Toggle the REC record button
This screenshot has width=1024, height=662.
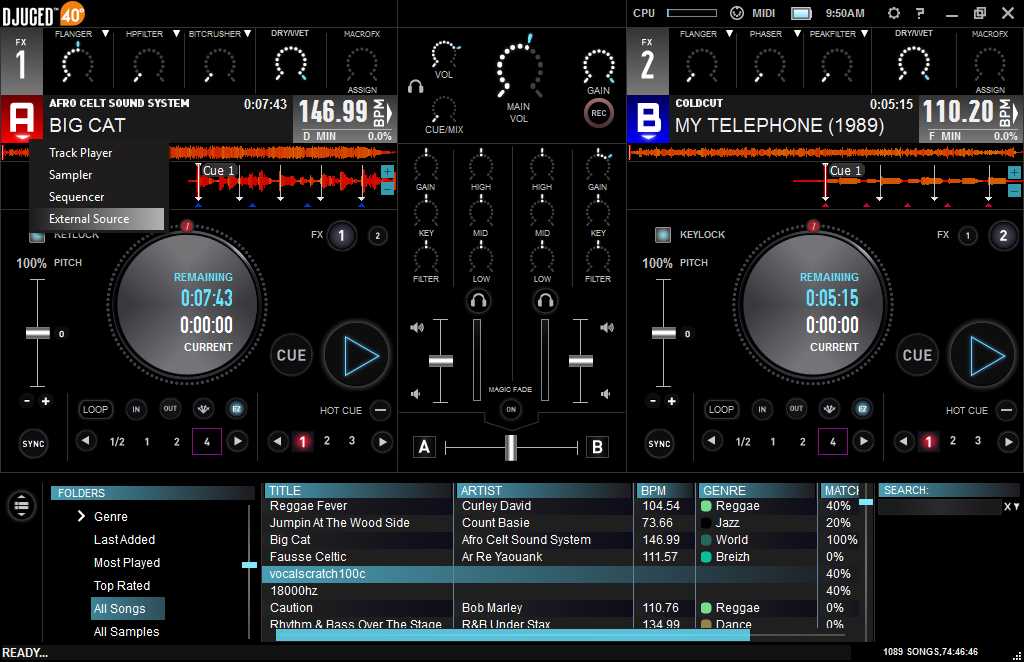tap(598, 113)
